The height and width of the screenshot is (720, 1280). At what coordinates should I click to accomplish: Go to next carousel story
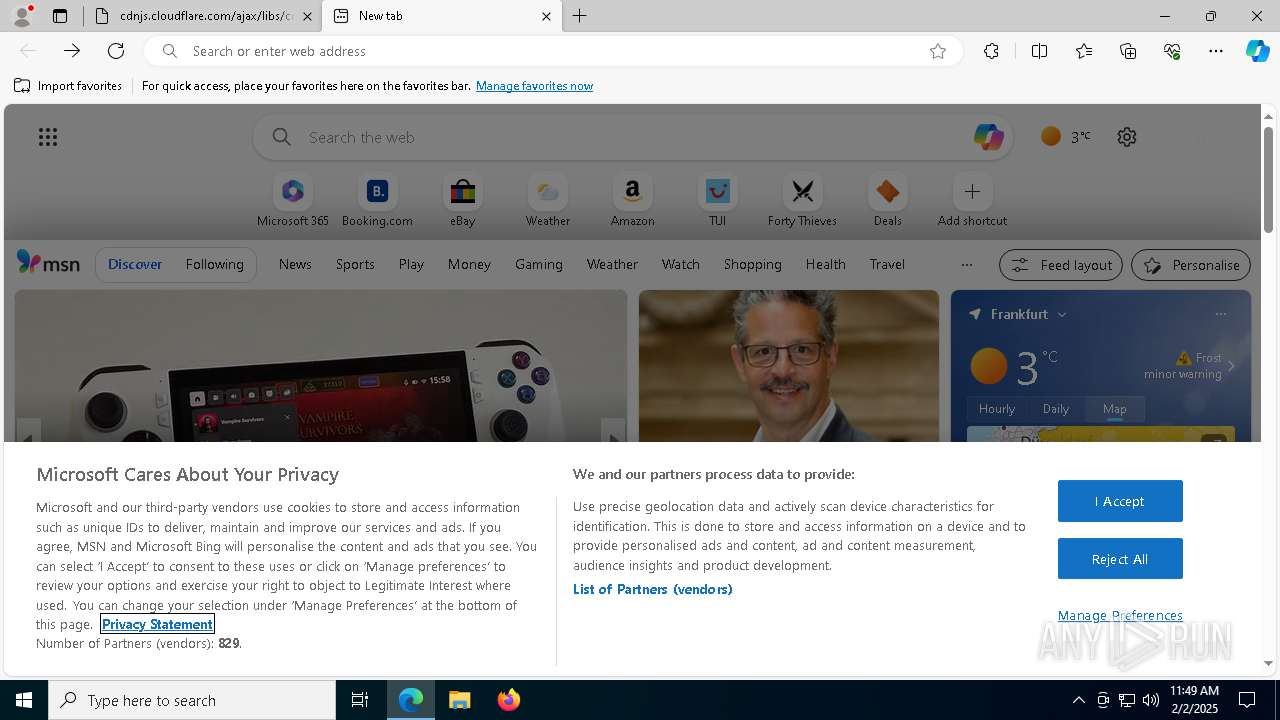614,431
